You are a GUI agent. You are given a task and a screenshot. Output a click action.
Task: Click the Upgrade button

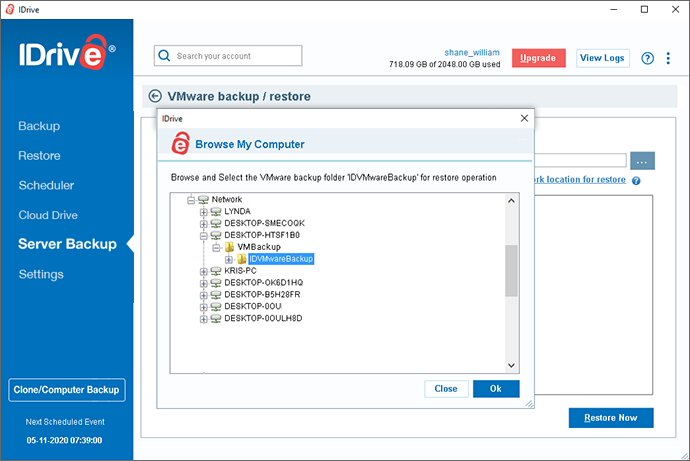(x=539, y=58)
